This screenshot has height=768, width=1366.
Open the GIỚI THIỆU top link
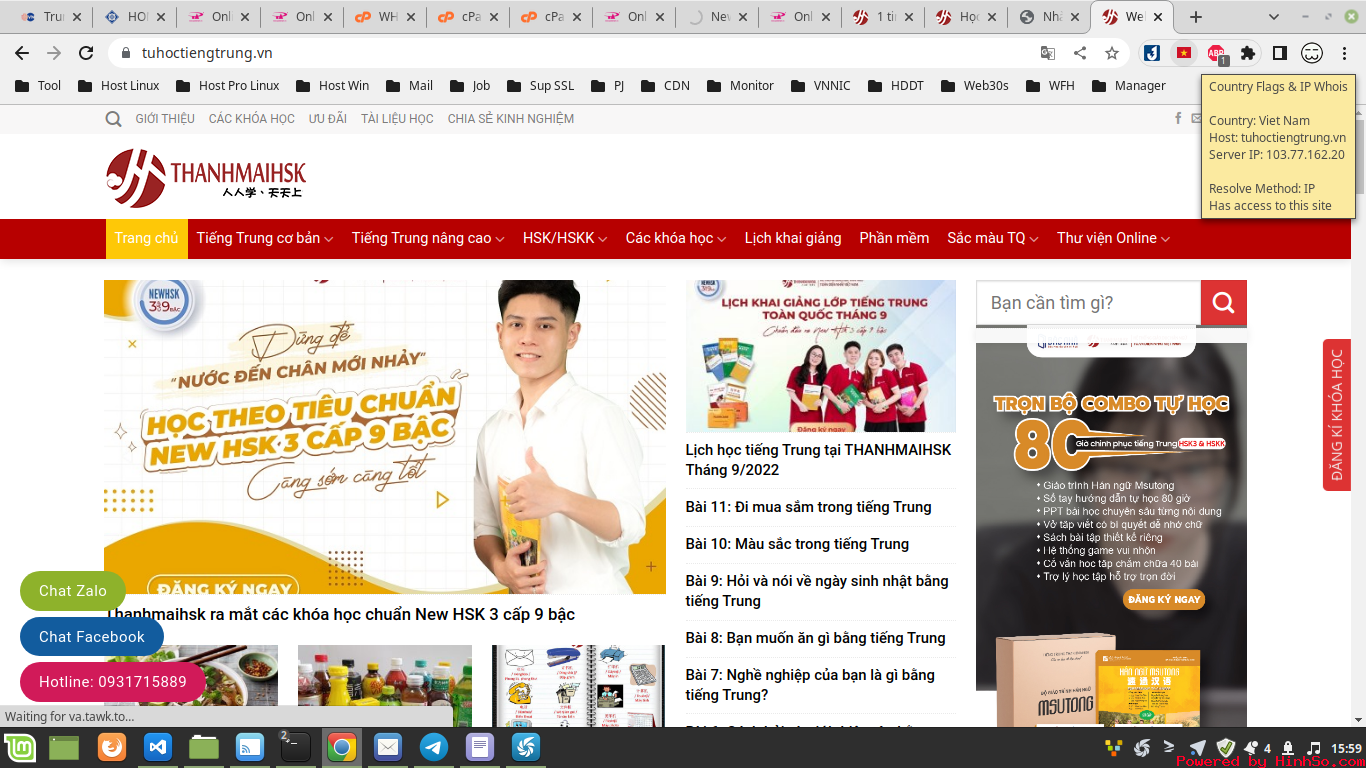click(165, 119)
